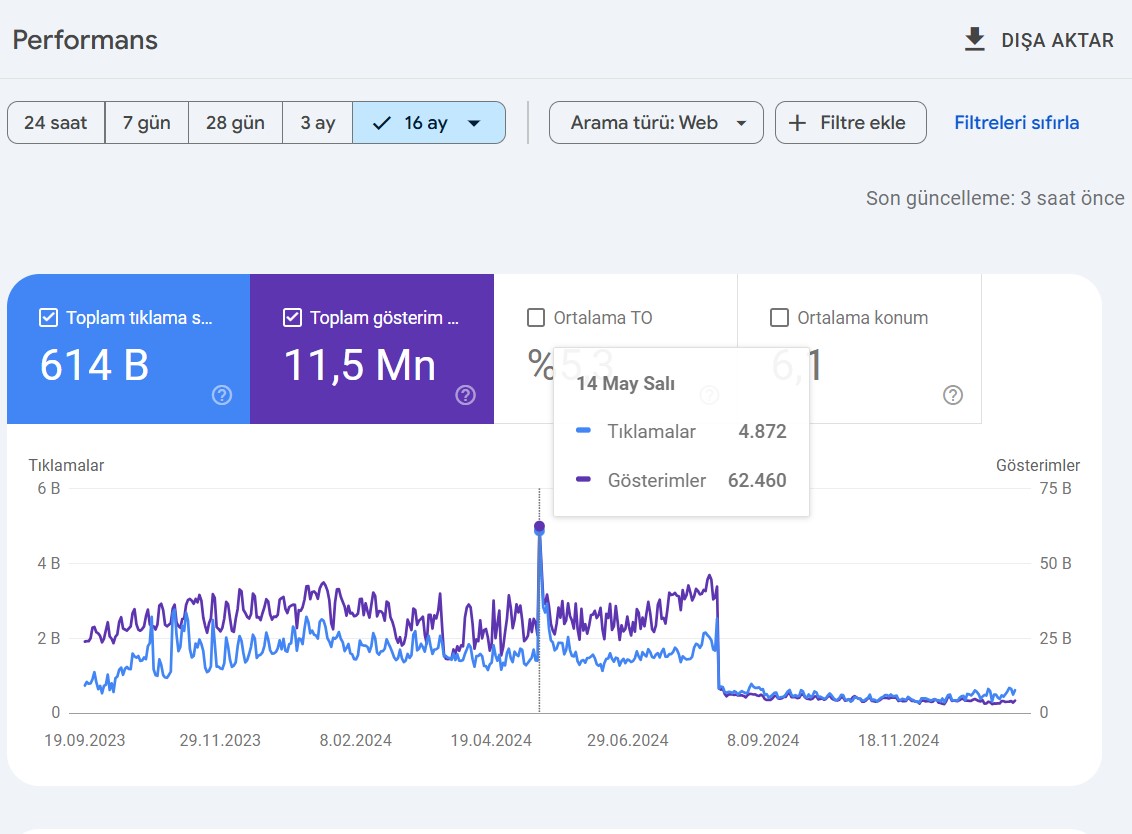Open help icon on Toplam tıklama card
The height and width of the screenshot is (834, 1132).
(x=222, y=395)
